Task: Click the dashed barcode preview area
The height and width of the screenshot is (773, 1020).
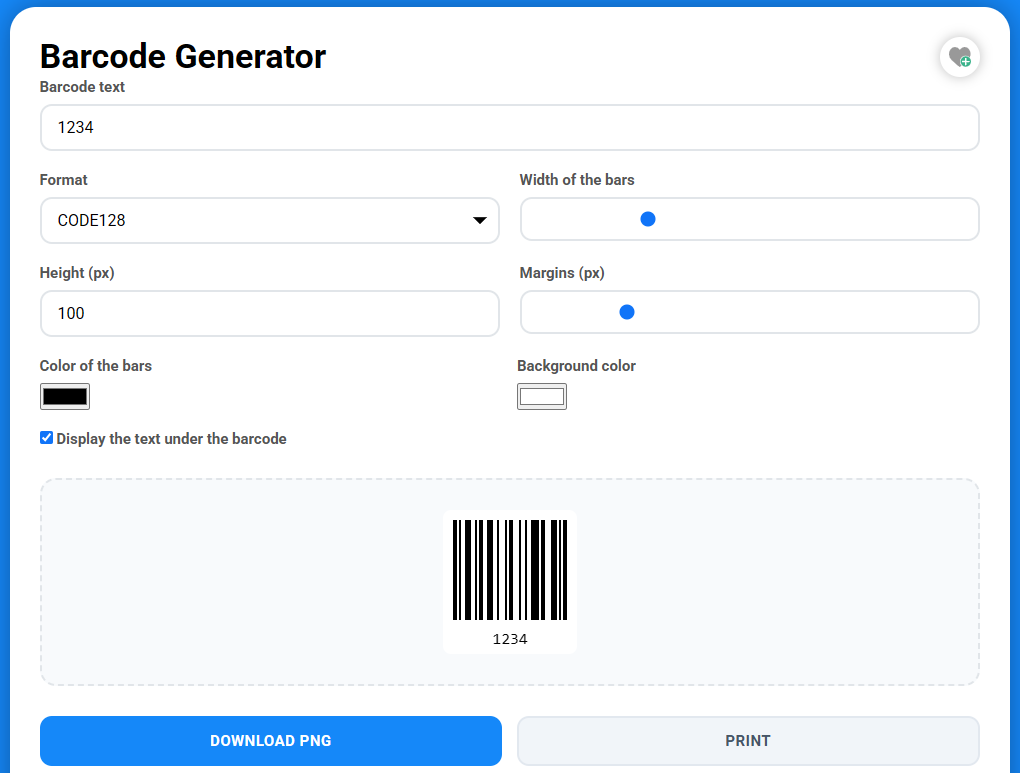Action: [x=510, y=582]
